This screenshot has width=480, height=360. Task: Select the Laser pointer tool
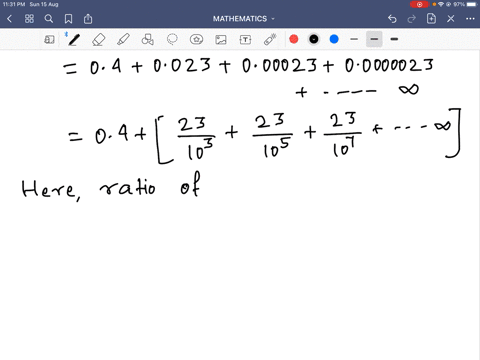pyautogui.click(x=270, y=39)
